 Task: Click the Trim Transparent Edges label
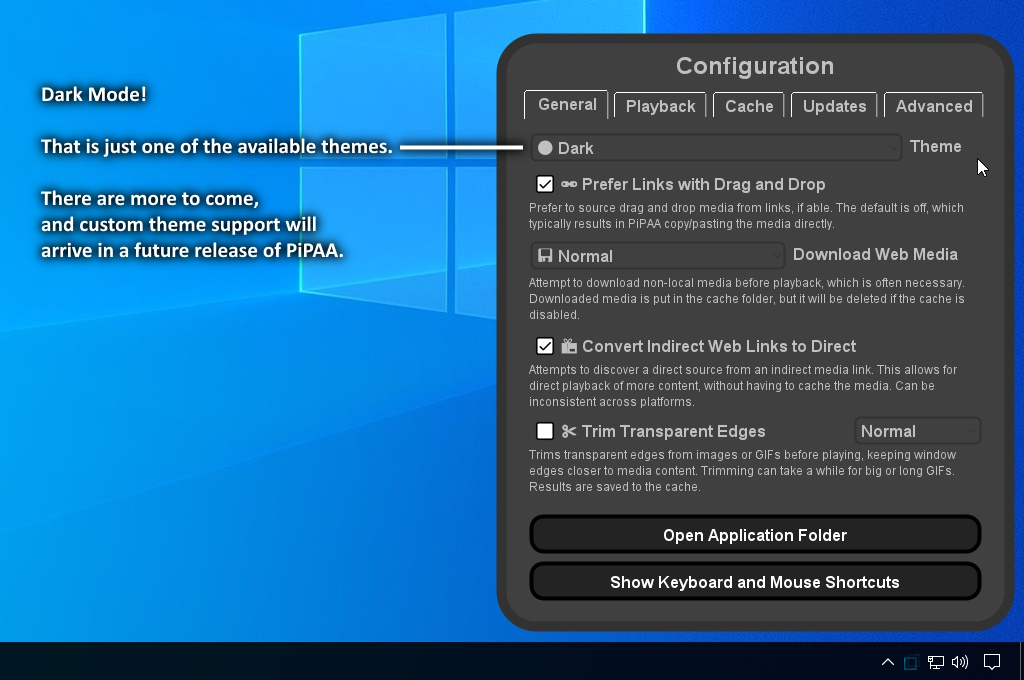673,431
